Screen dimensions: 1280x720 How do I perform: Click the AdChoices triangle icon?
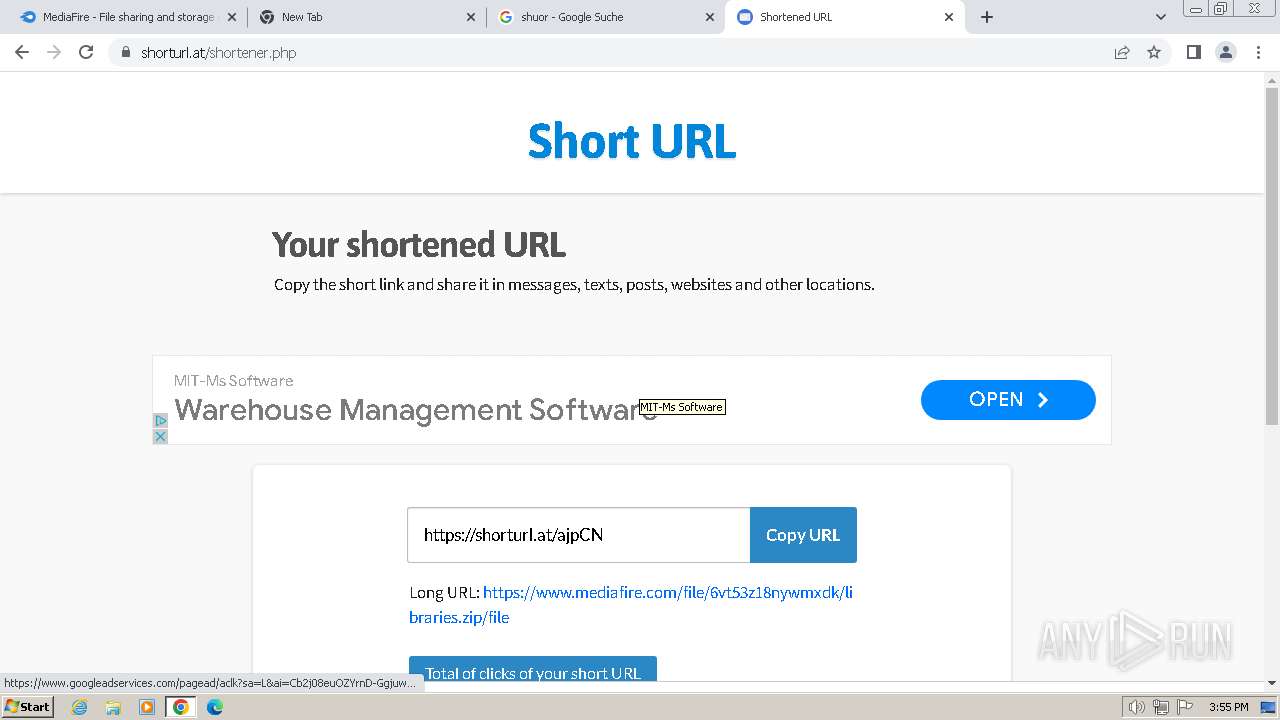click(160, 421)
